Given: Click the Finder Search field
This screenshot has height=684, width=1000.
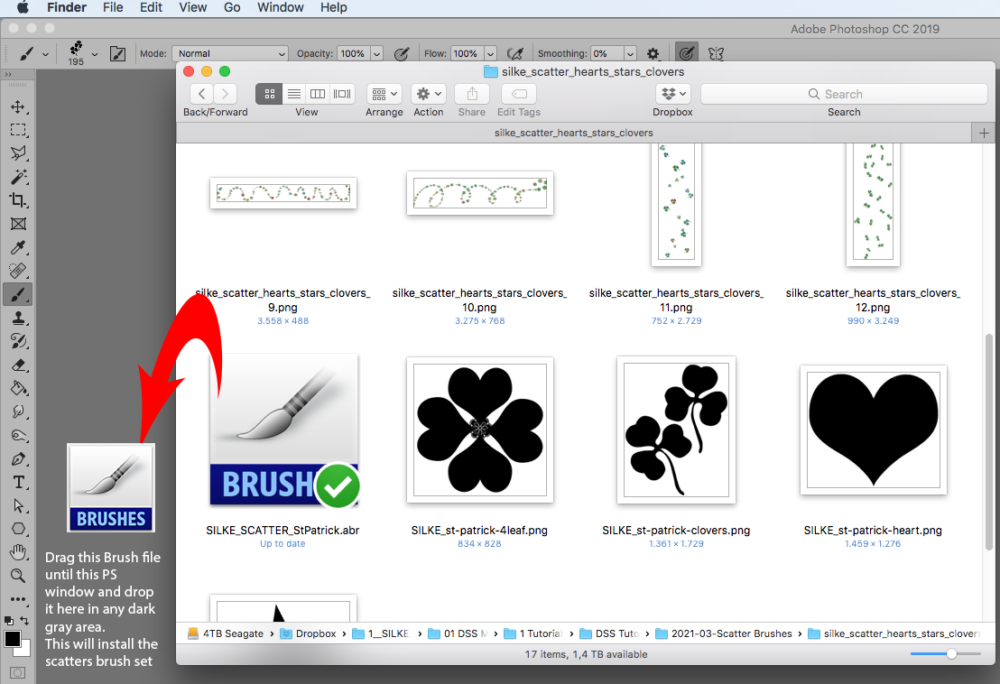Looking at the screenshot, I should pos(844,94).
